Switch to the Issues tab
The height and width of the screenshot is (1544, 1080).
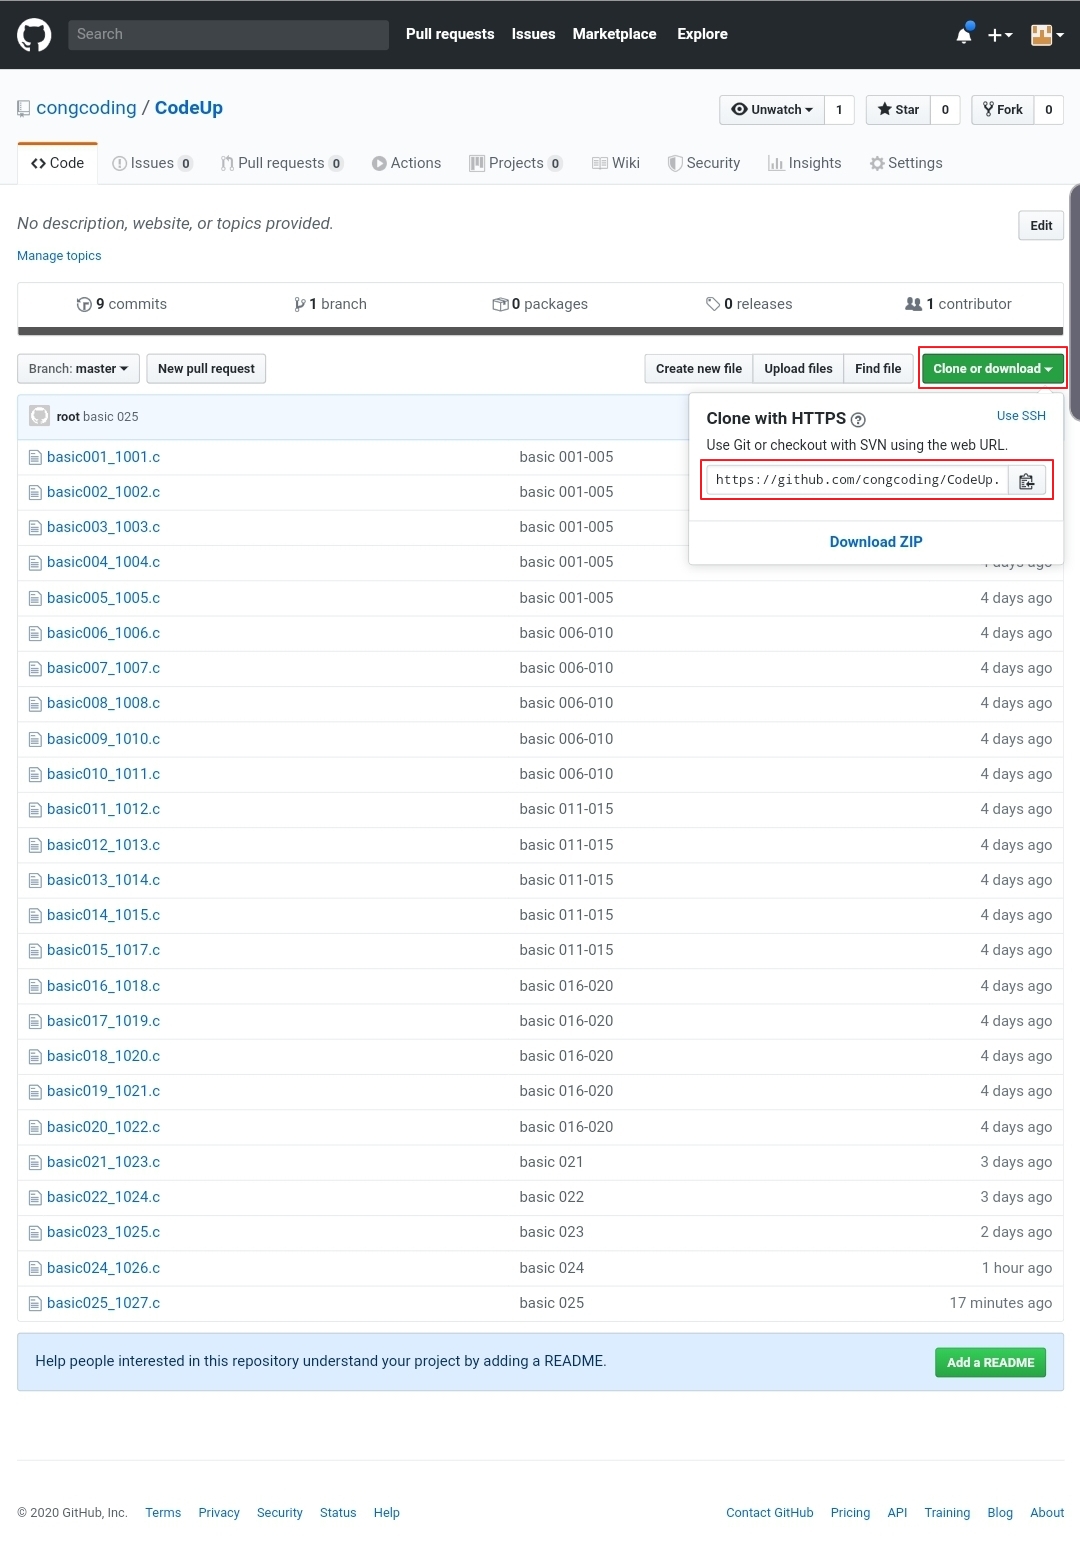click(x=152, y=163)
